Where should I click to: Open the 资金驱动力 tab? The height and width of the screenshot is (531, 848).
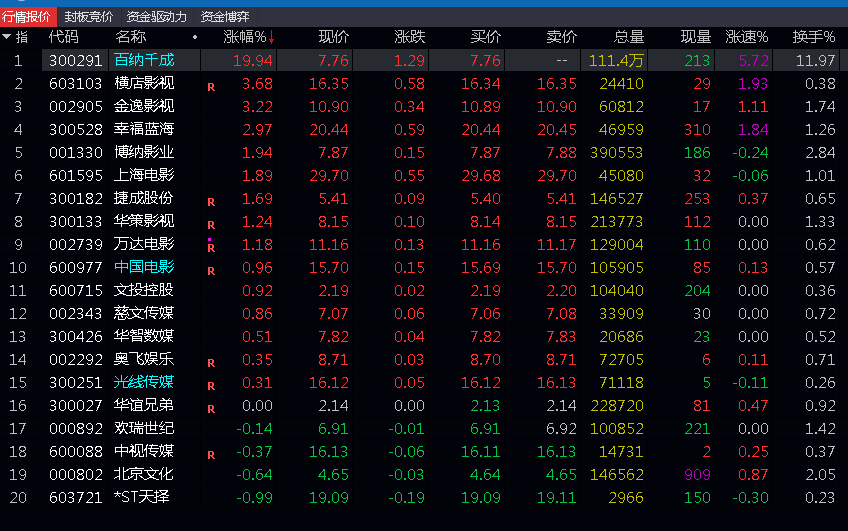point(156,17)
